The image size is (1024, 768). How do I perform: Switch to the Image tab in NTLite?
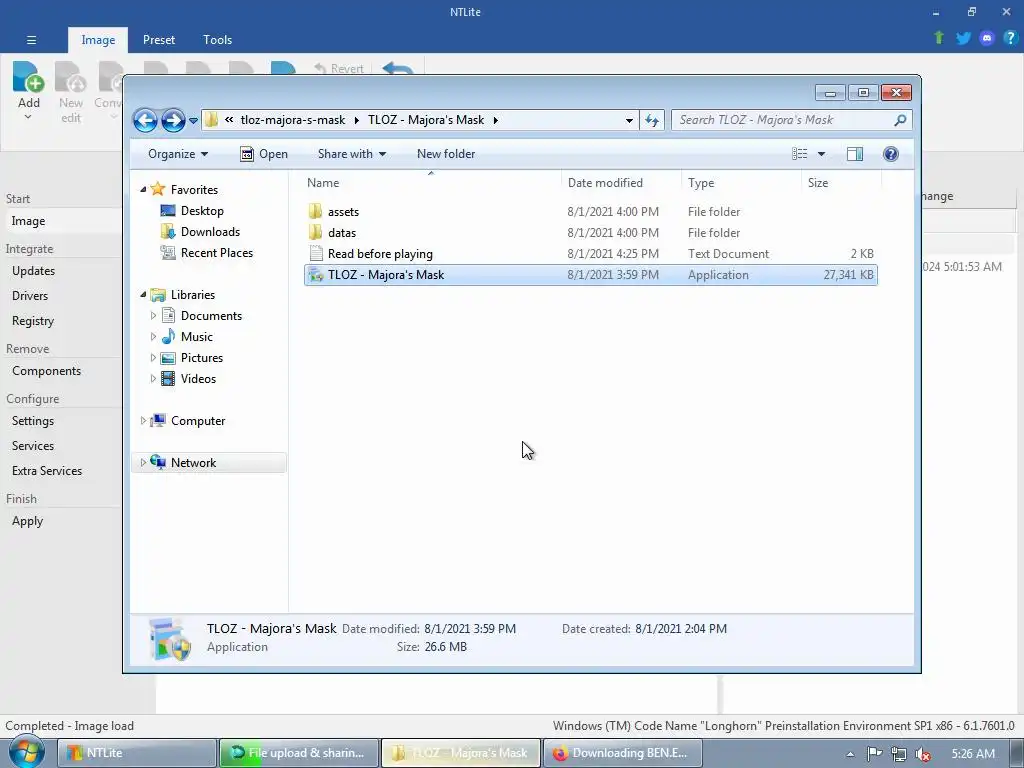[x=98, y=40]
